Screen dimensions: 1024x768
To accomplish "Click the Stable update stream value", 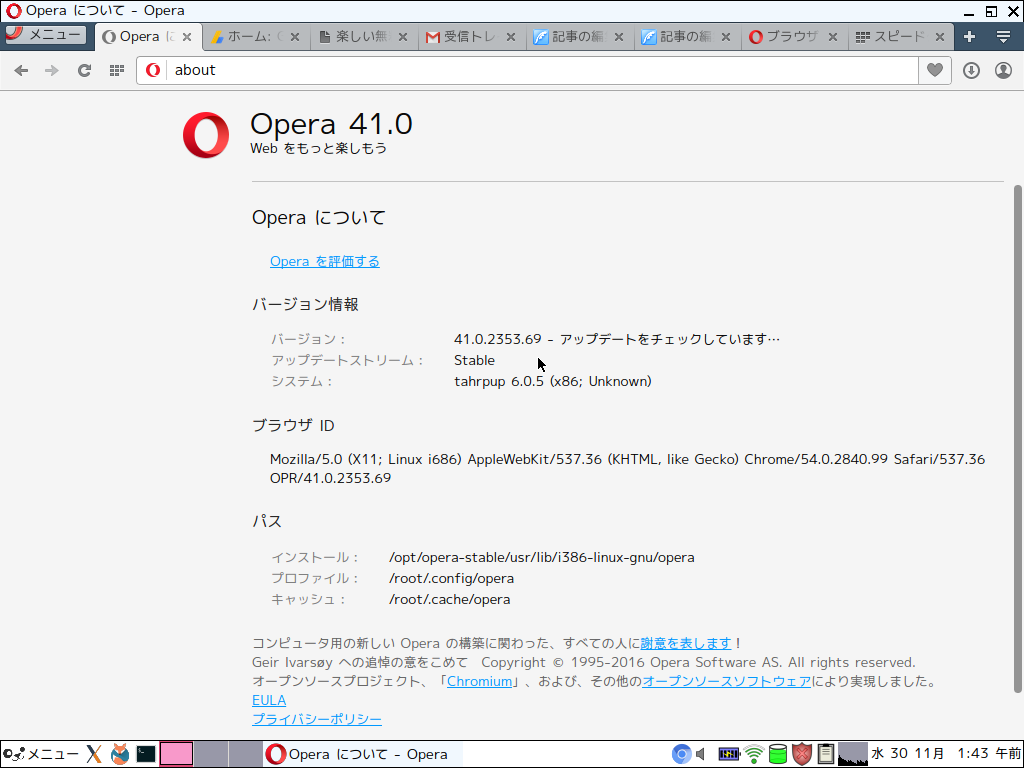I will tap(474, 360).
